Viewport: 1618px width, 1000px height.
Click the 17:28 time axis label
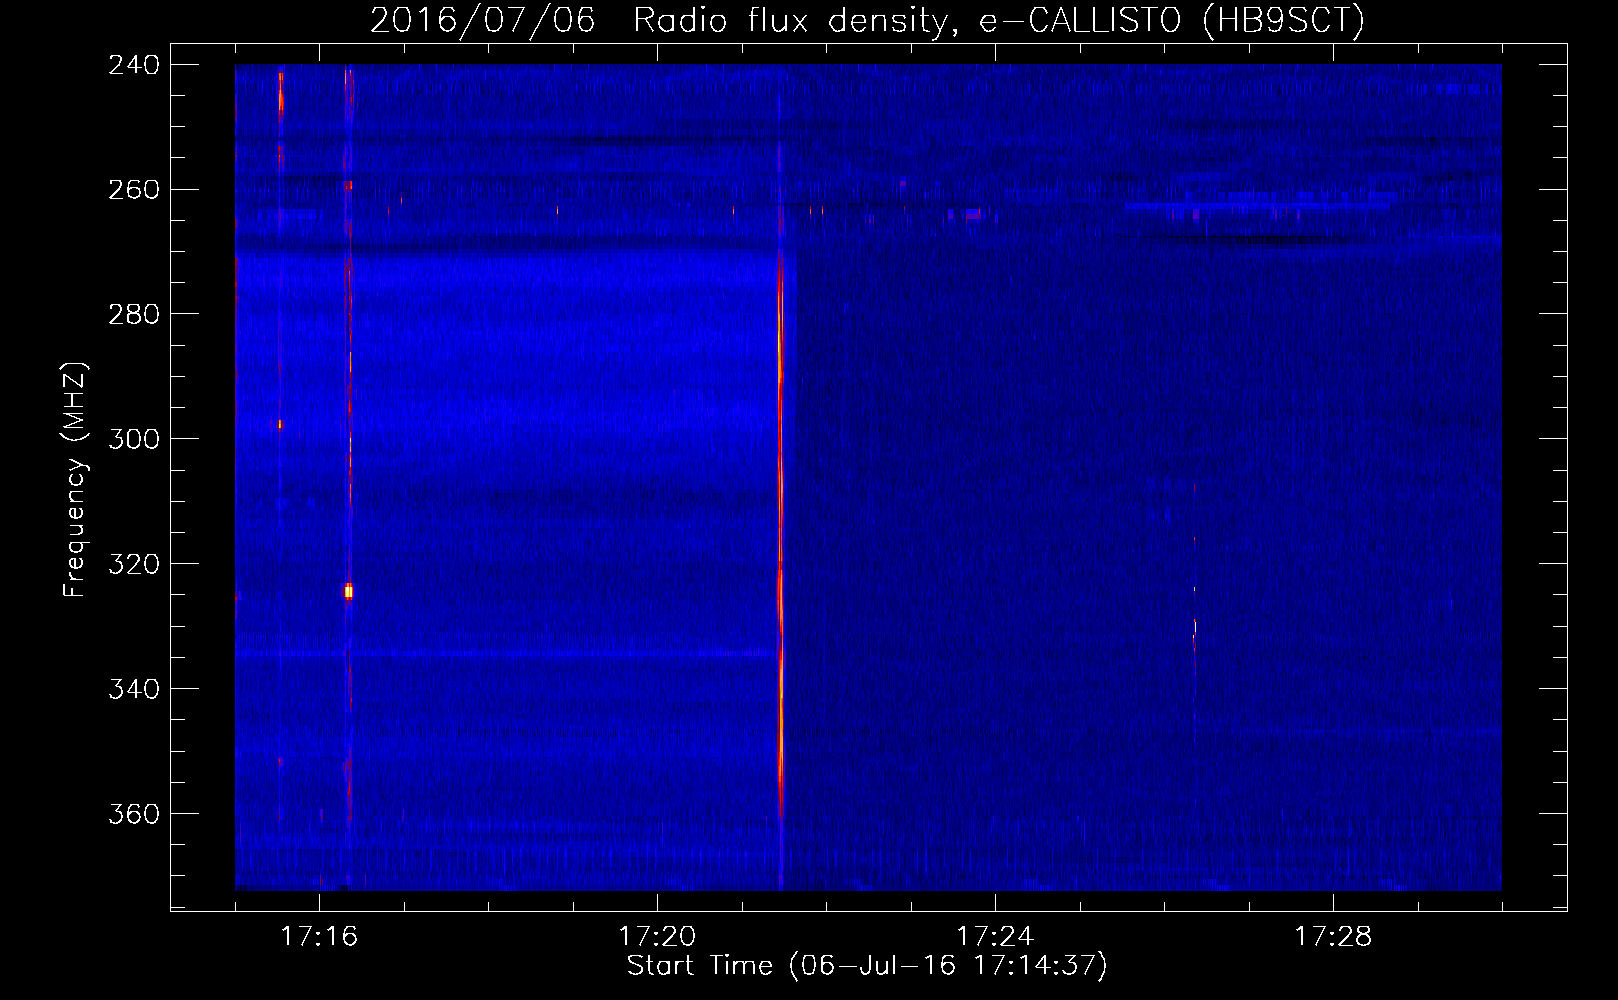[x=1333, y=936]
